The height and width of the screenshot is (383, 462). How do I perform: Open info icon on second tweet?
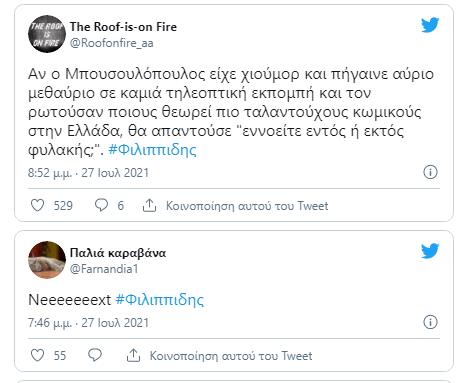point(430,322)
